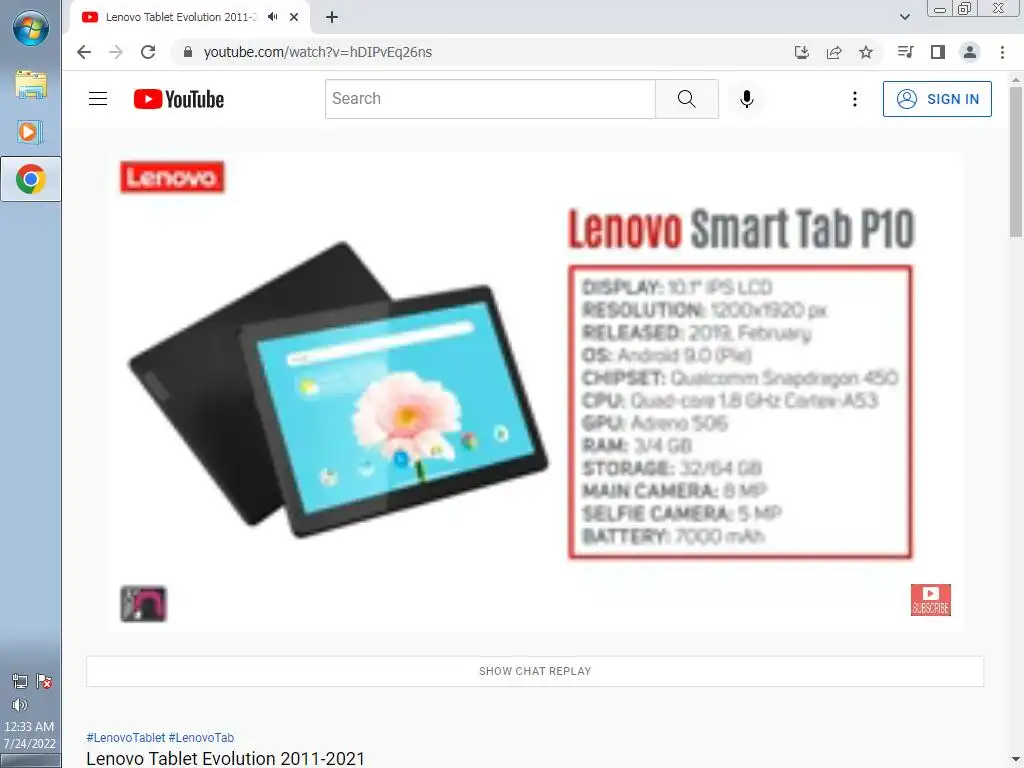Viewport: 1024px width, 768px height.
Task: Click the network tray icon
Action: 20,681
